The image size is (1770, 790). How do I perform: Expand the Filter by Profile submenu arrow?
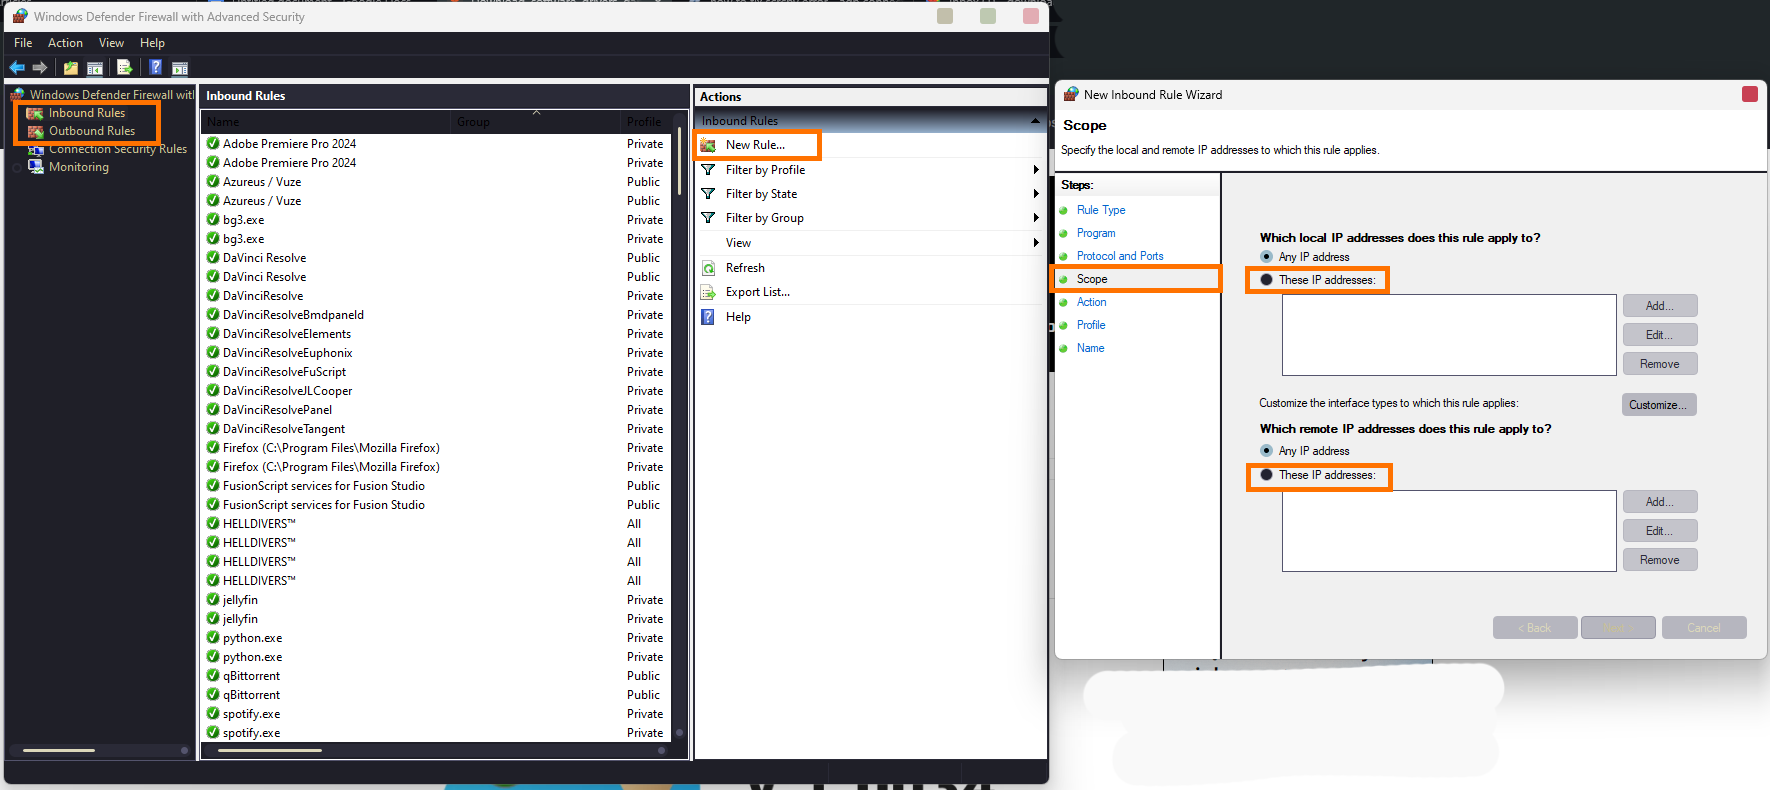pos(1036,170)
